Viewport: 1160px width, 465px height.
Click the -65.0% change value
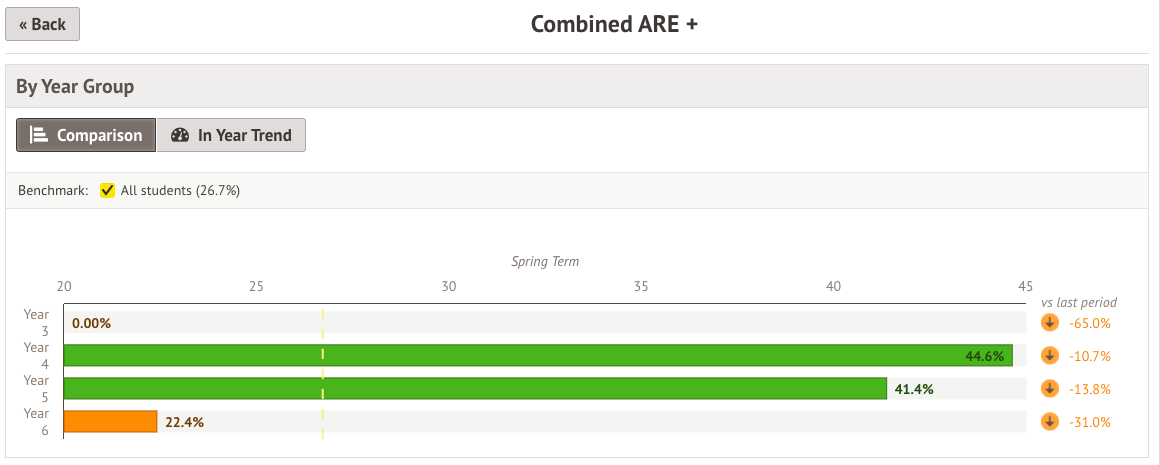click(x=1089, y=322)
